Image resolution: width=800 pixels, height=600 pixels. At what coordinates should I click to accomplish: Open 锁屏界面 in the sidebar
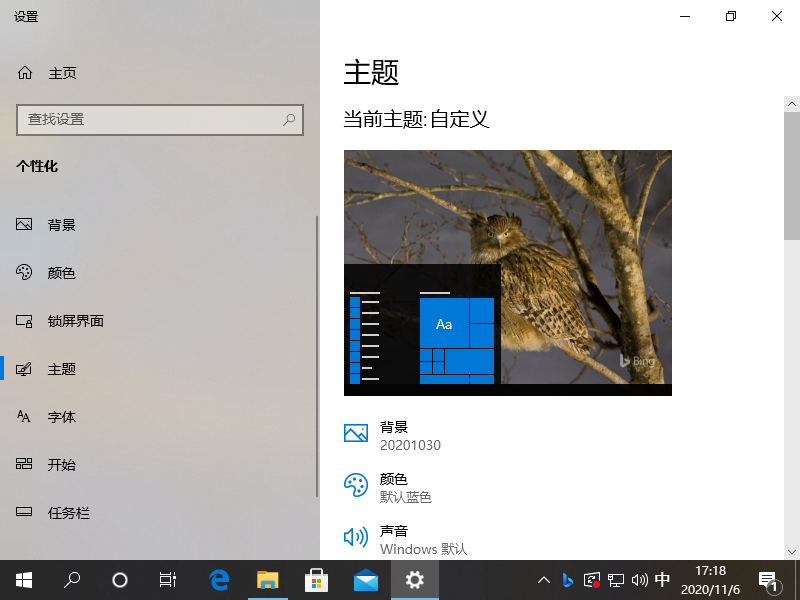tap(158, 320)
